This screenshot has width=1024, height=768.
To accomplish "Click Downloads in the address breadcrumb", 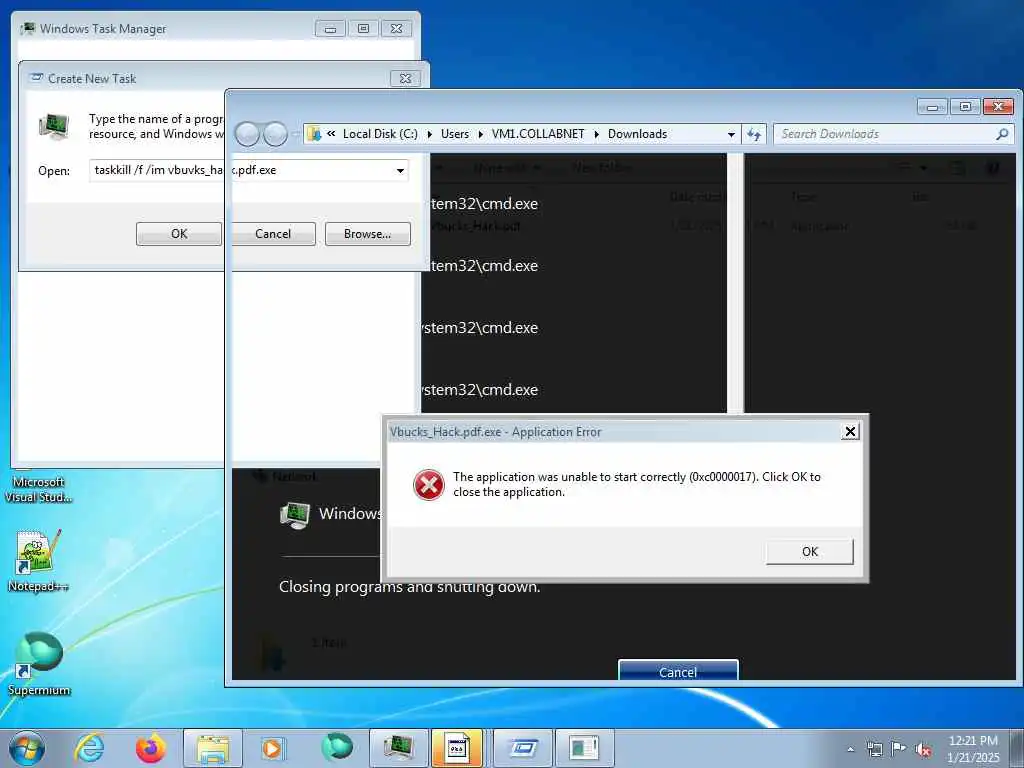I will (637, 134).
